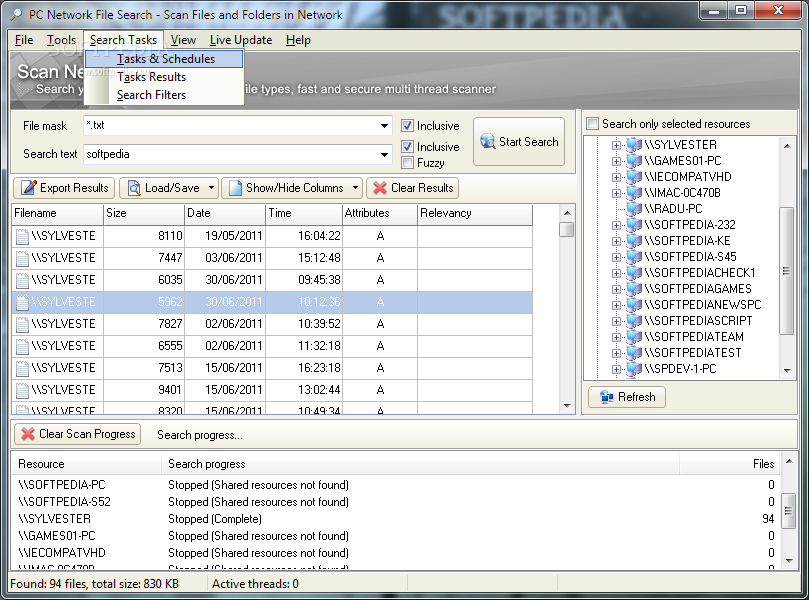Image resolution: width=809 pixels, height=600 pixels.
Task: Click file icon of row sized 6555
Action: tap(22, 346)
